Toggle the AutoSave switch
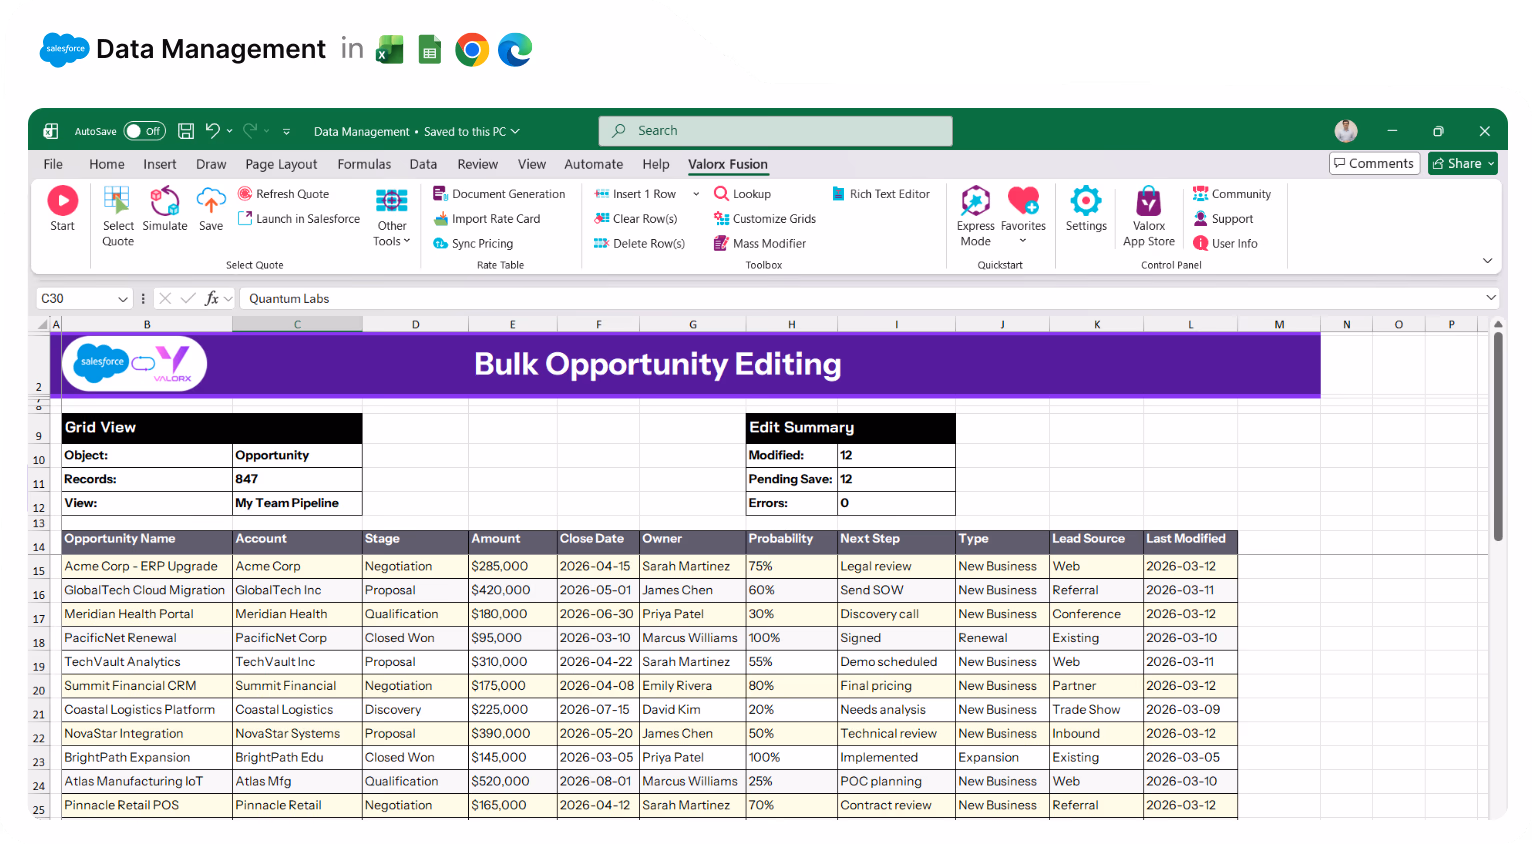1532x844 pixels. [145, 131]
